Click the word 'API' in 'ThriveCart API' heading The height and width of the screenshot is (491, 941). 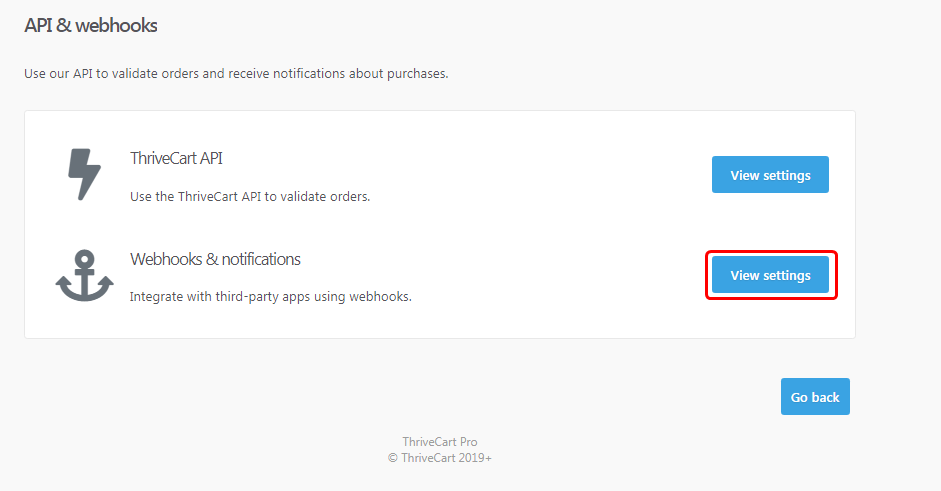pos(211,158)
